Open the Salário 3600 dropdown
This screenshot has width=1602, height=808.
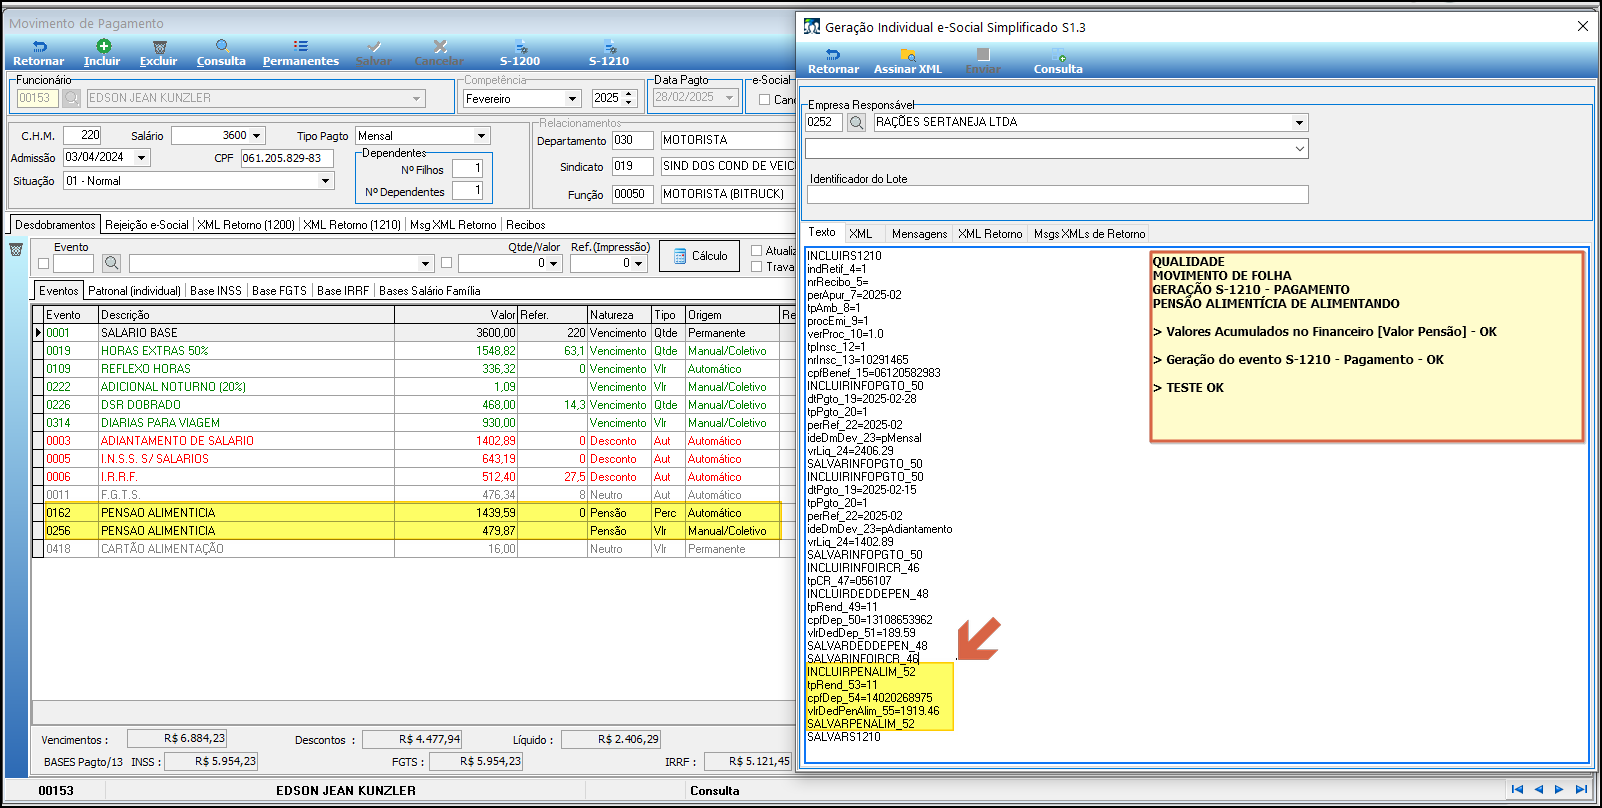257,135
